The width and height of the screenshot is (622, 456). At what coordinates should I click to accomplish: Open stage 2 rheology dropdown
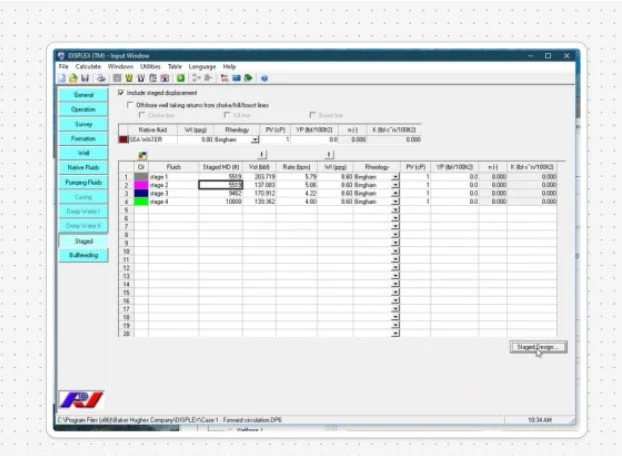point(395,185)
